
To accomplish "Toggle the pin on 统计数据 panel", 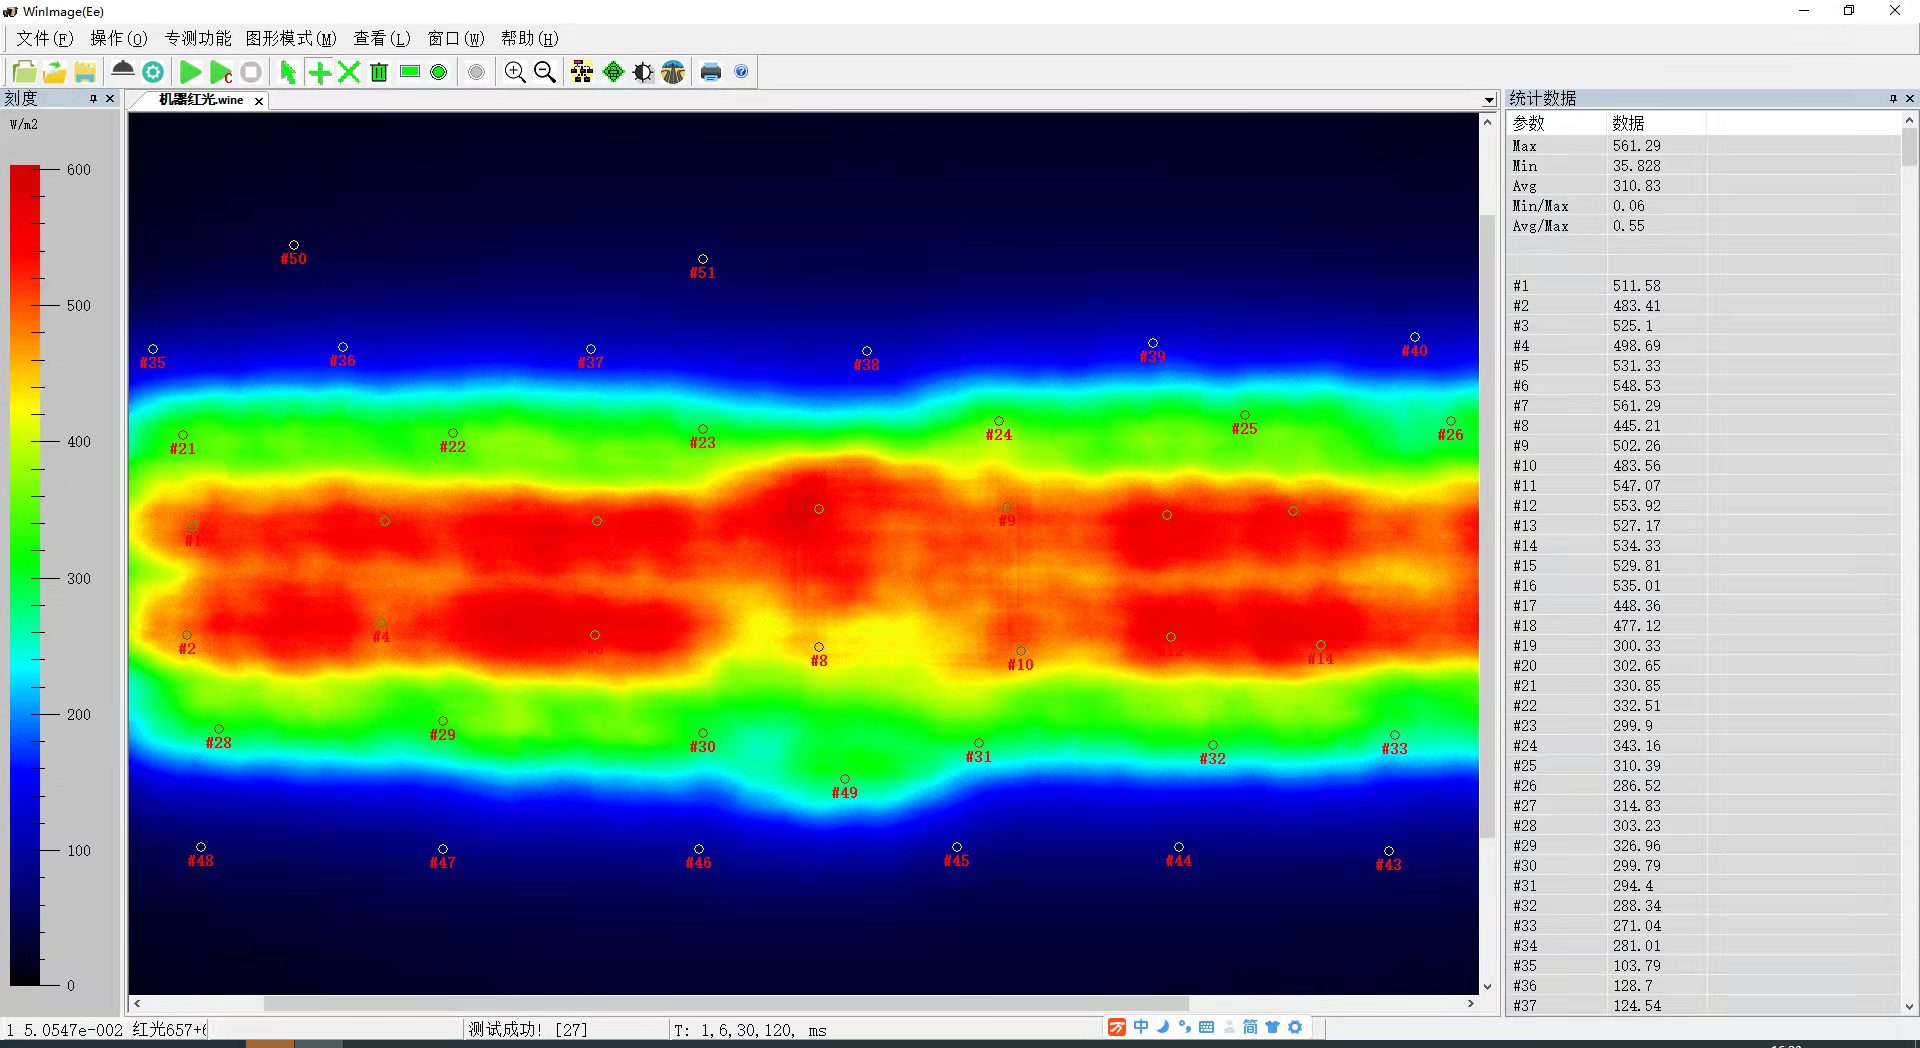I will 1893,99.
